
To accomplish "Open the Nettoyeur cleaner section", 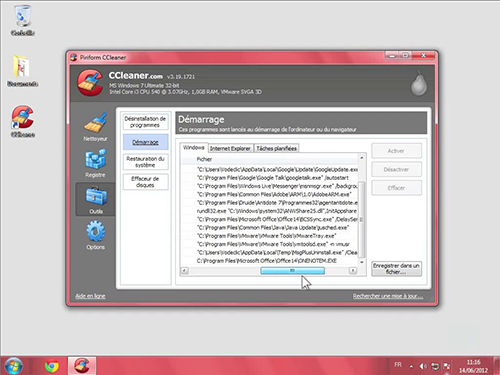I will click(x=95, y=127).
